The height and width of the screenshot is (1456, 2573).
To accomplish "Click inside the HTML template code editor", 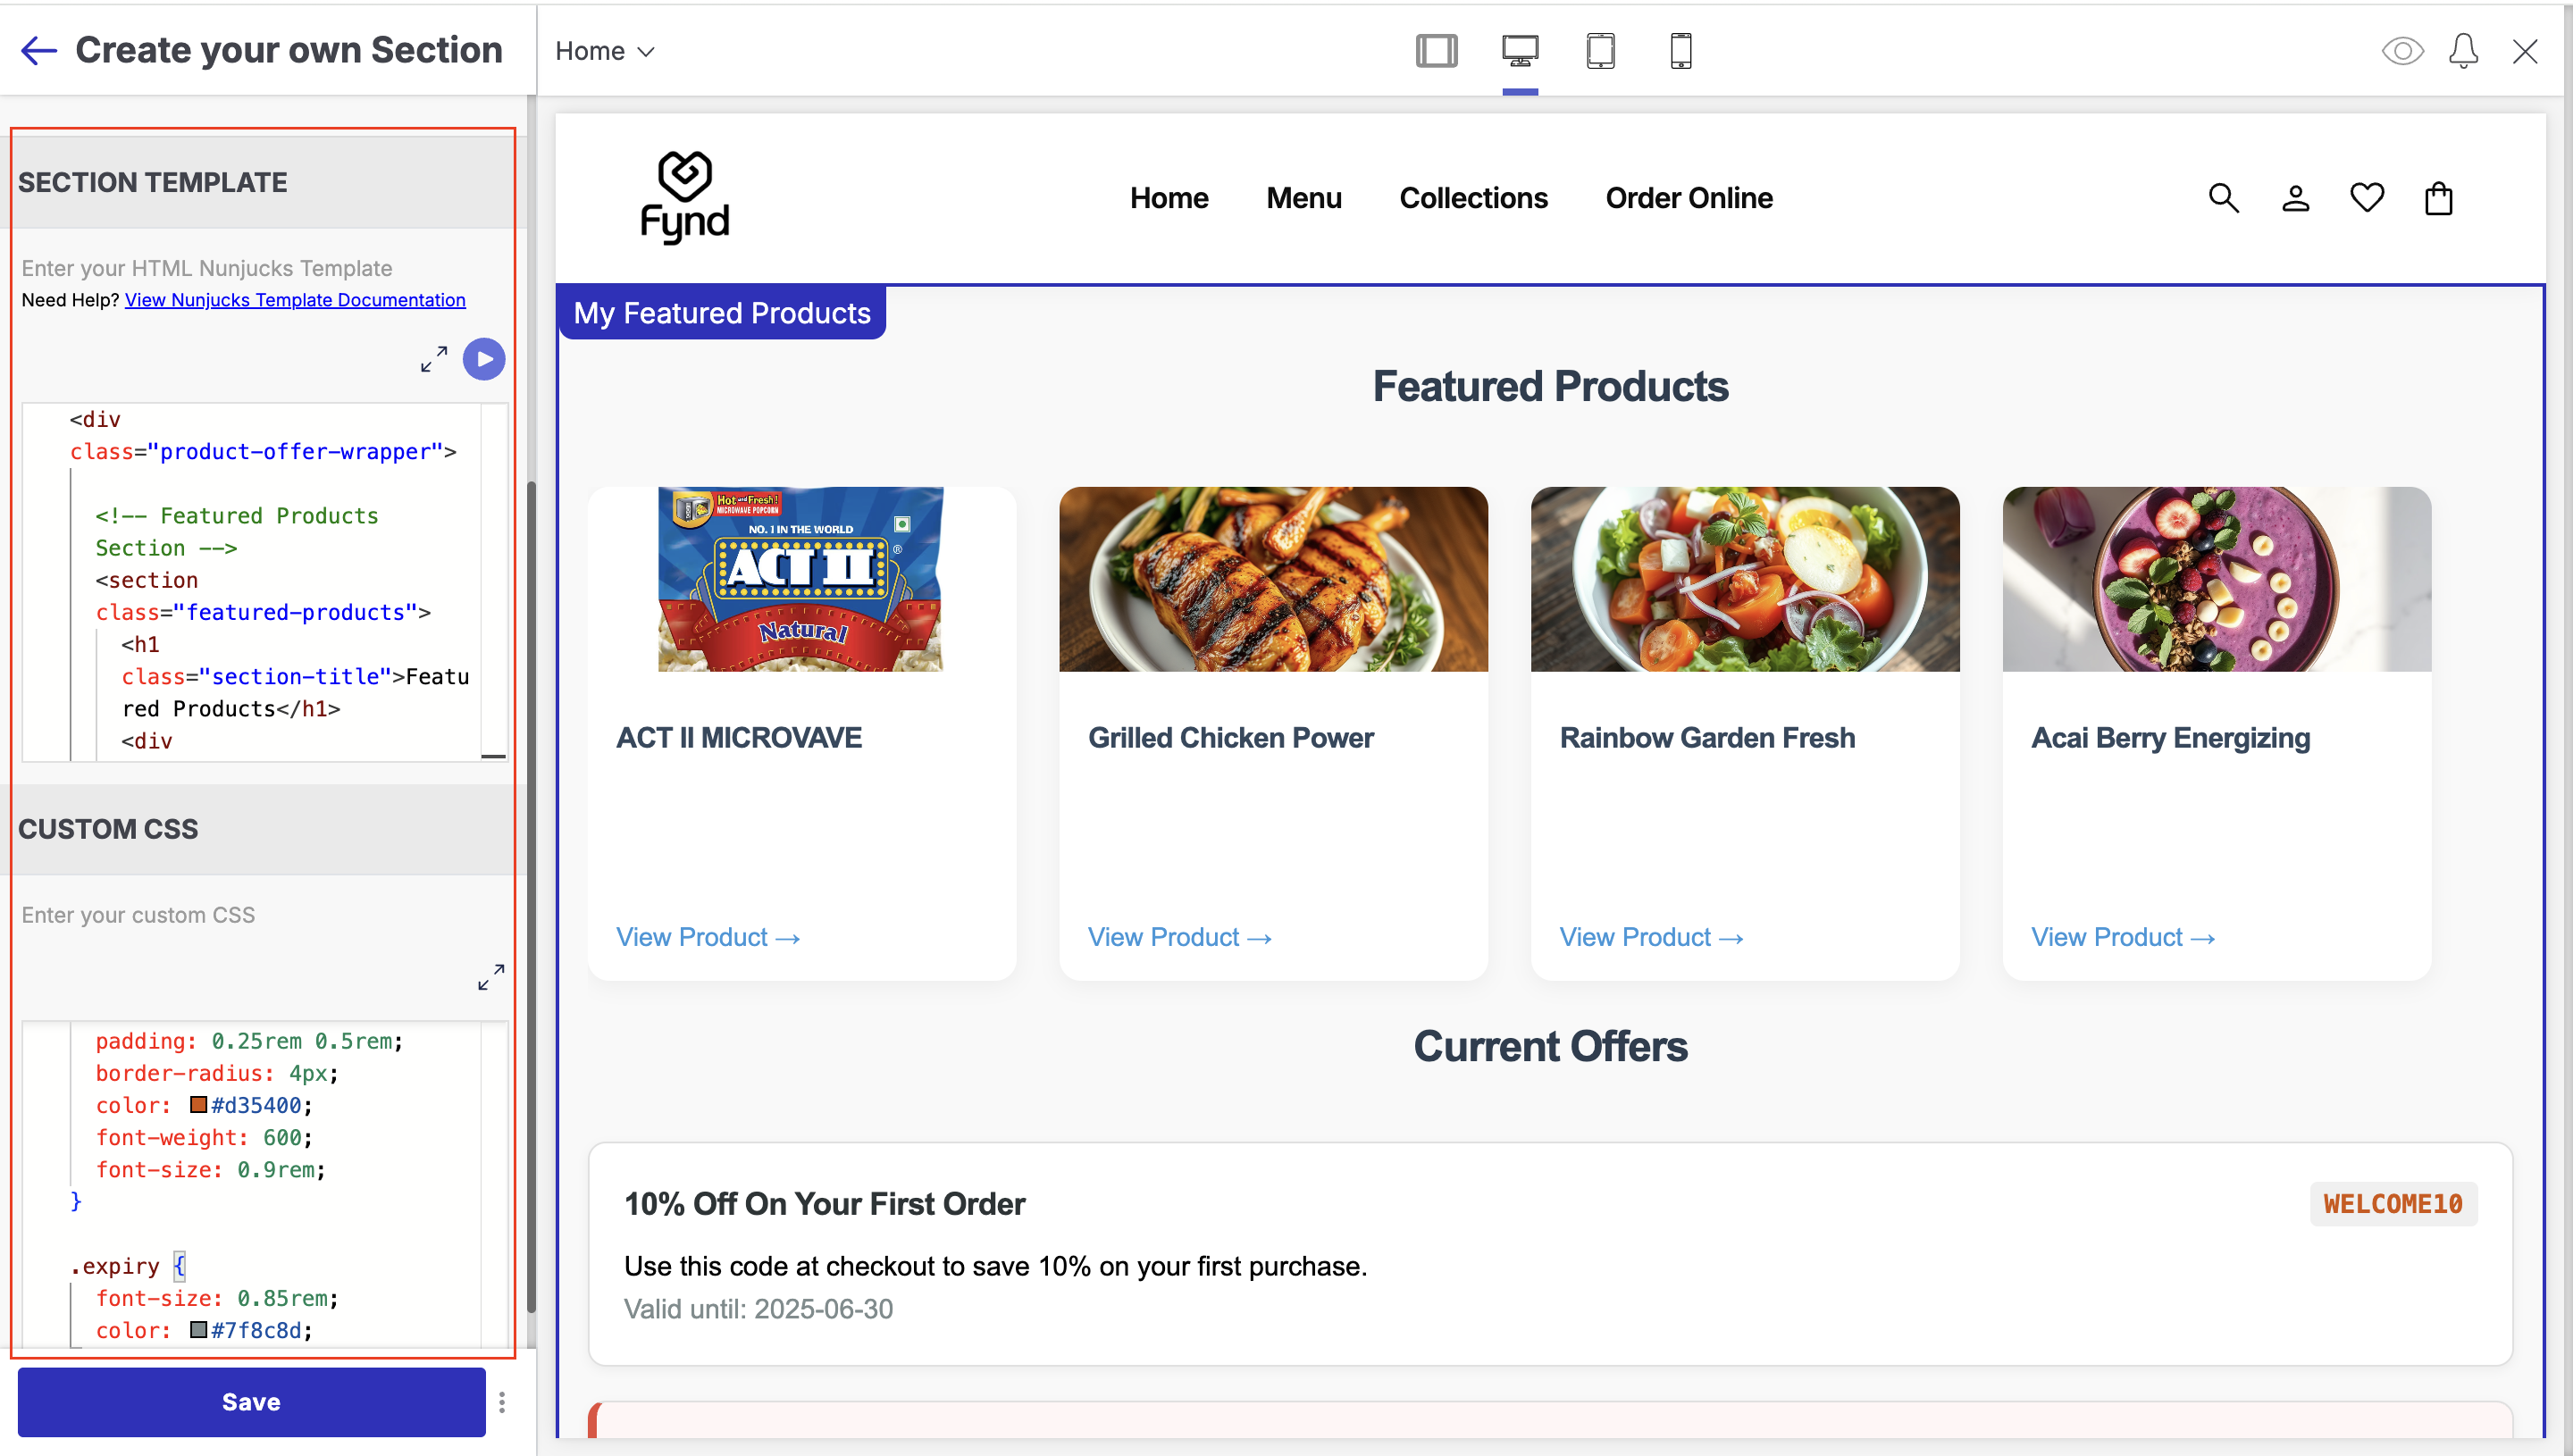I will [x=265, y=581].
